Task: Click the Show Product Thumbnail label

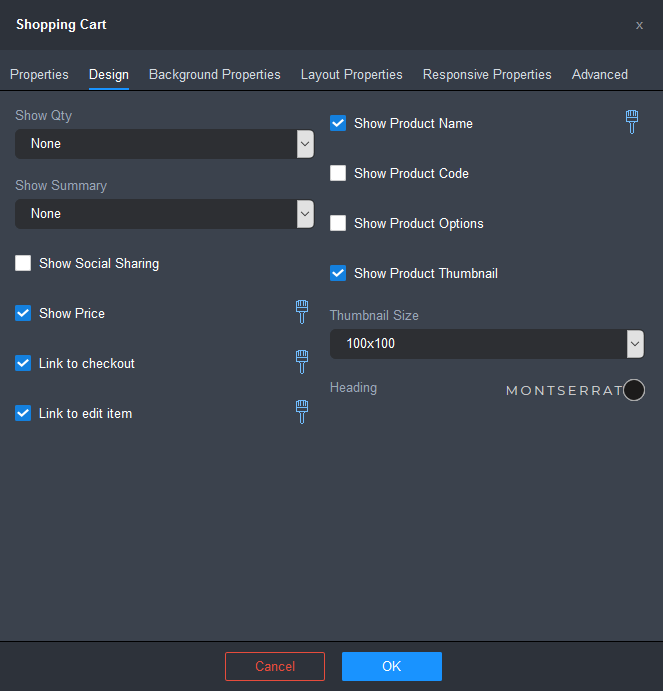Action: click(426, 273)
